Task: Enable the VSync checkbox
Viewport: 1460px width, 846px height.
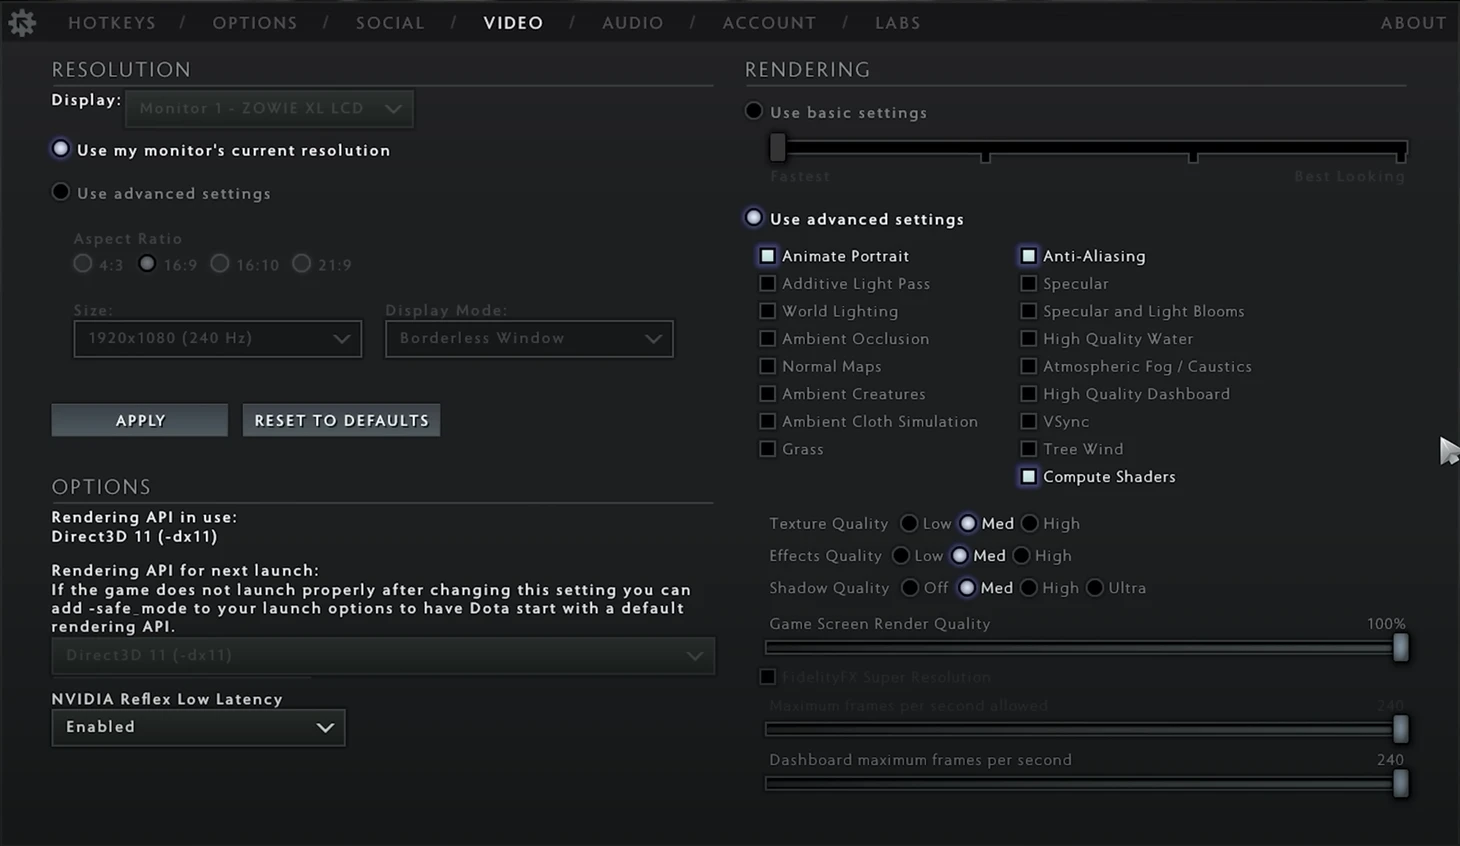Action: coord(1028,422)
